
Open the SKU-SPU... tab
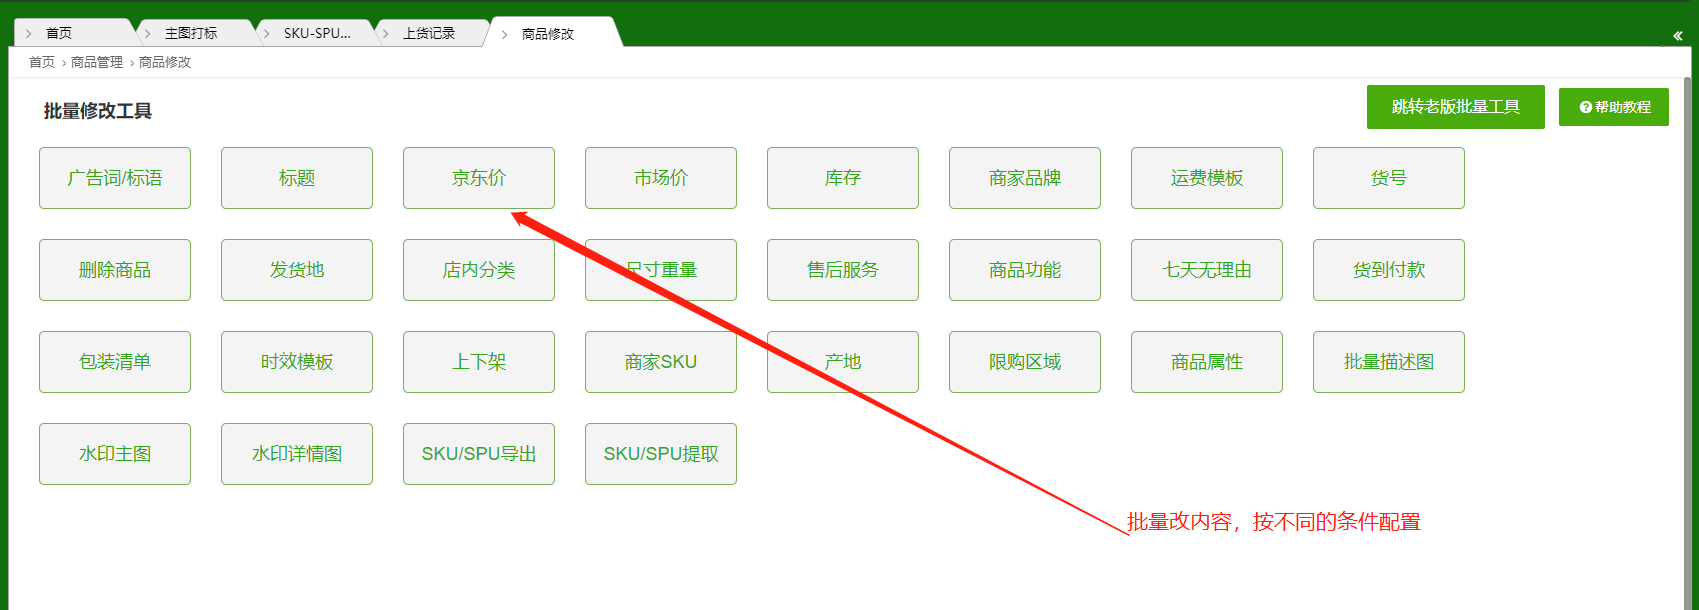click(317, 33)
